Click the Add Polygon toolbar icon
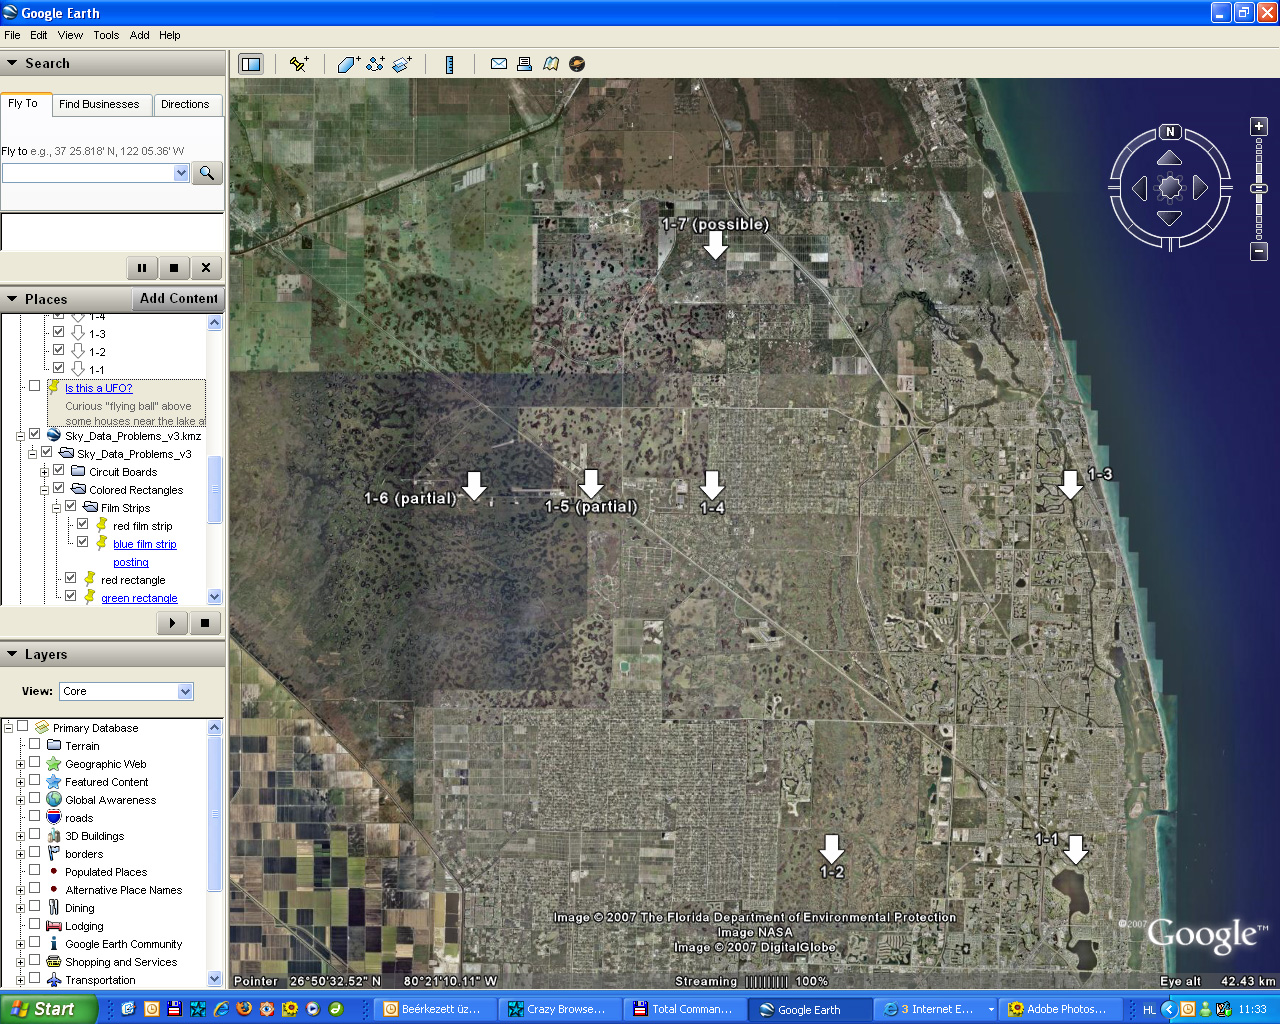Viewport: 1280px width, 1024px height. tap(348, 64)
